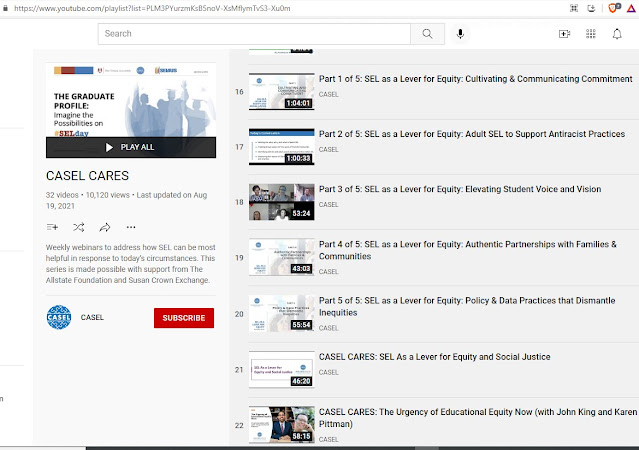This screenshot has height=450, width=639.
Task: Open The Urgency of Educational Equity Now video
Action: pyautogui.click(x=478, y=418)
